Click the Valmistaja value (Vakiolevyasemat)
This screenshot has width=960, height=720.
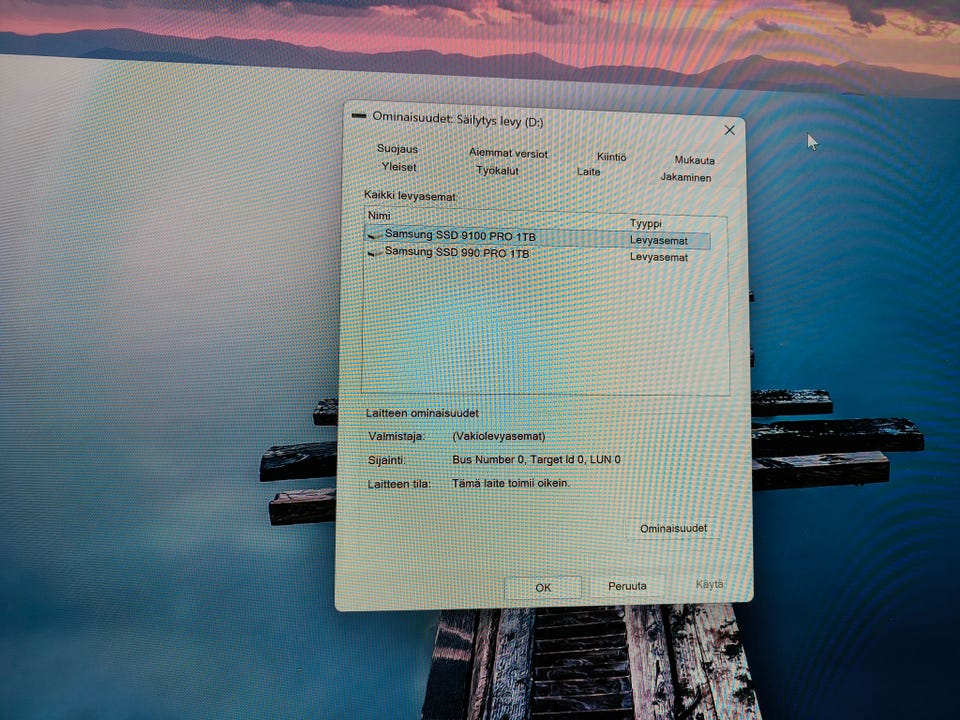[498, 437]
